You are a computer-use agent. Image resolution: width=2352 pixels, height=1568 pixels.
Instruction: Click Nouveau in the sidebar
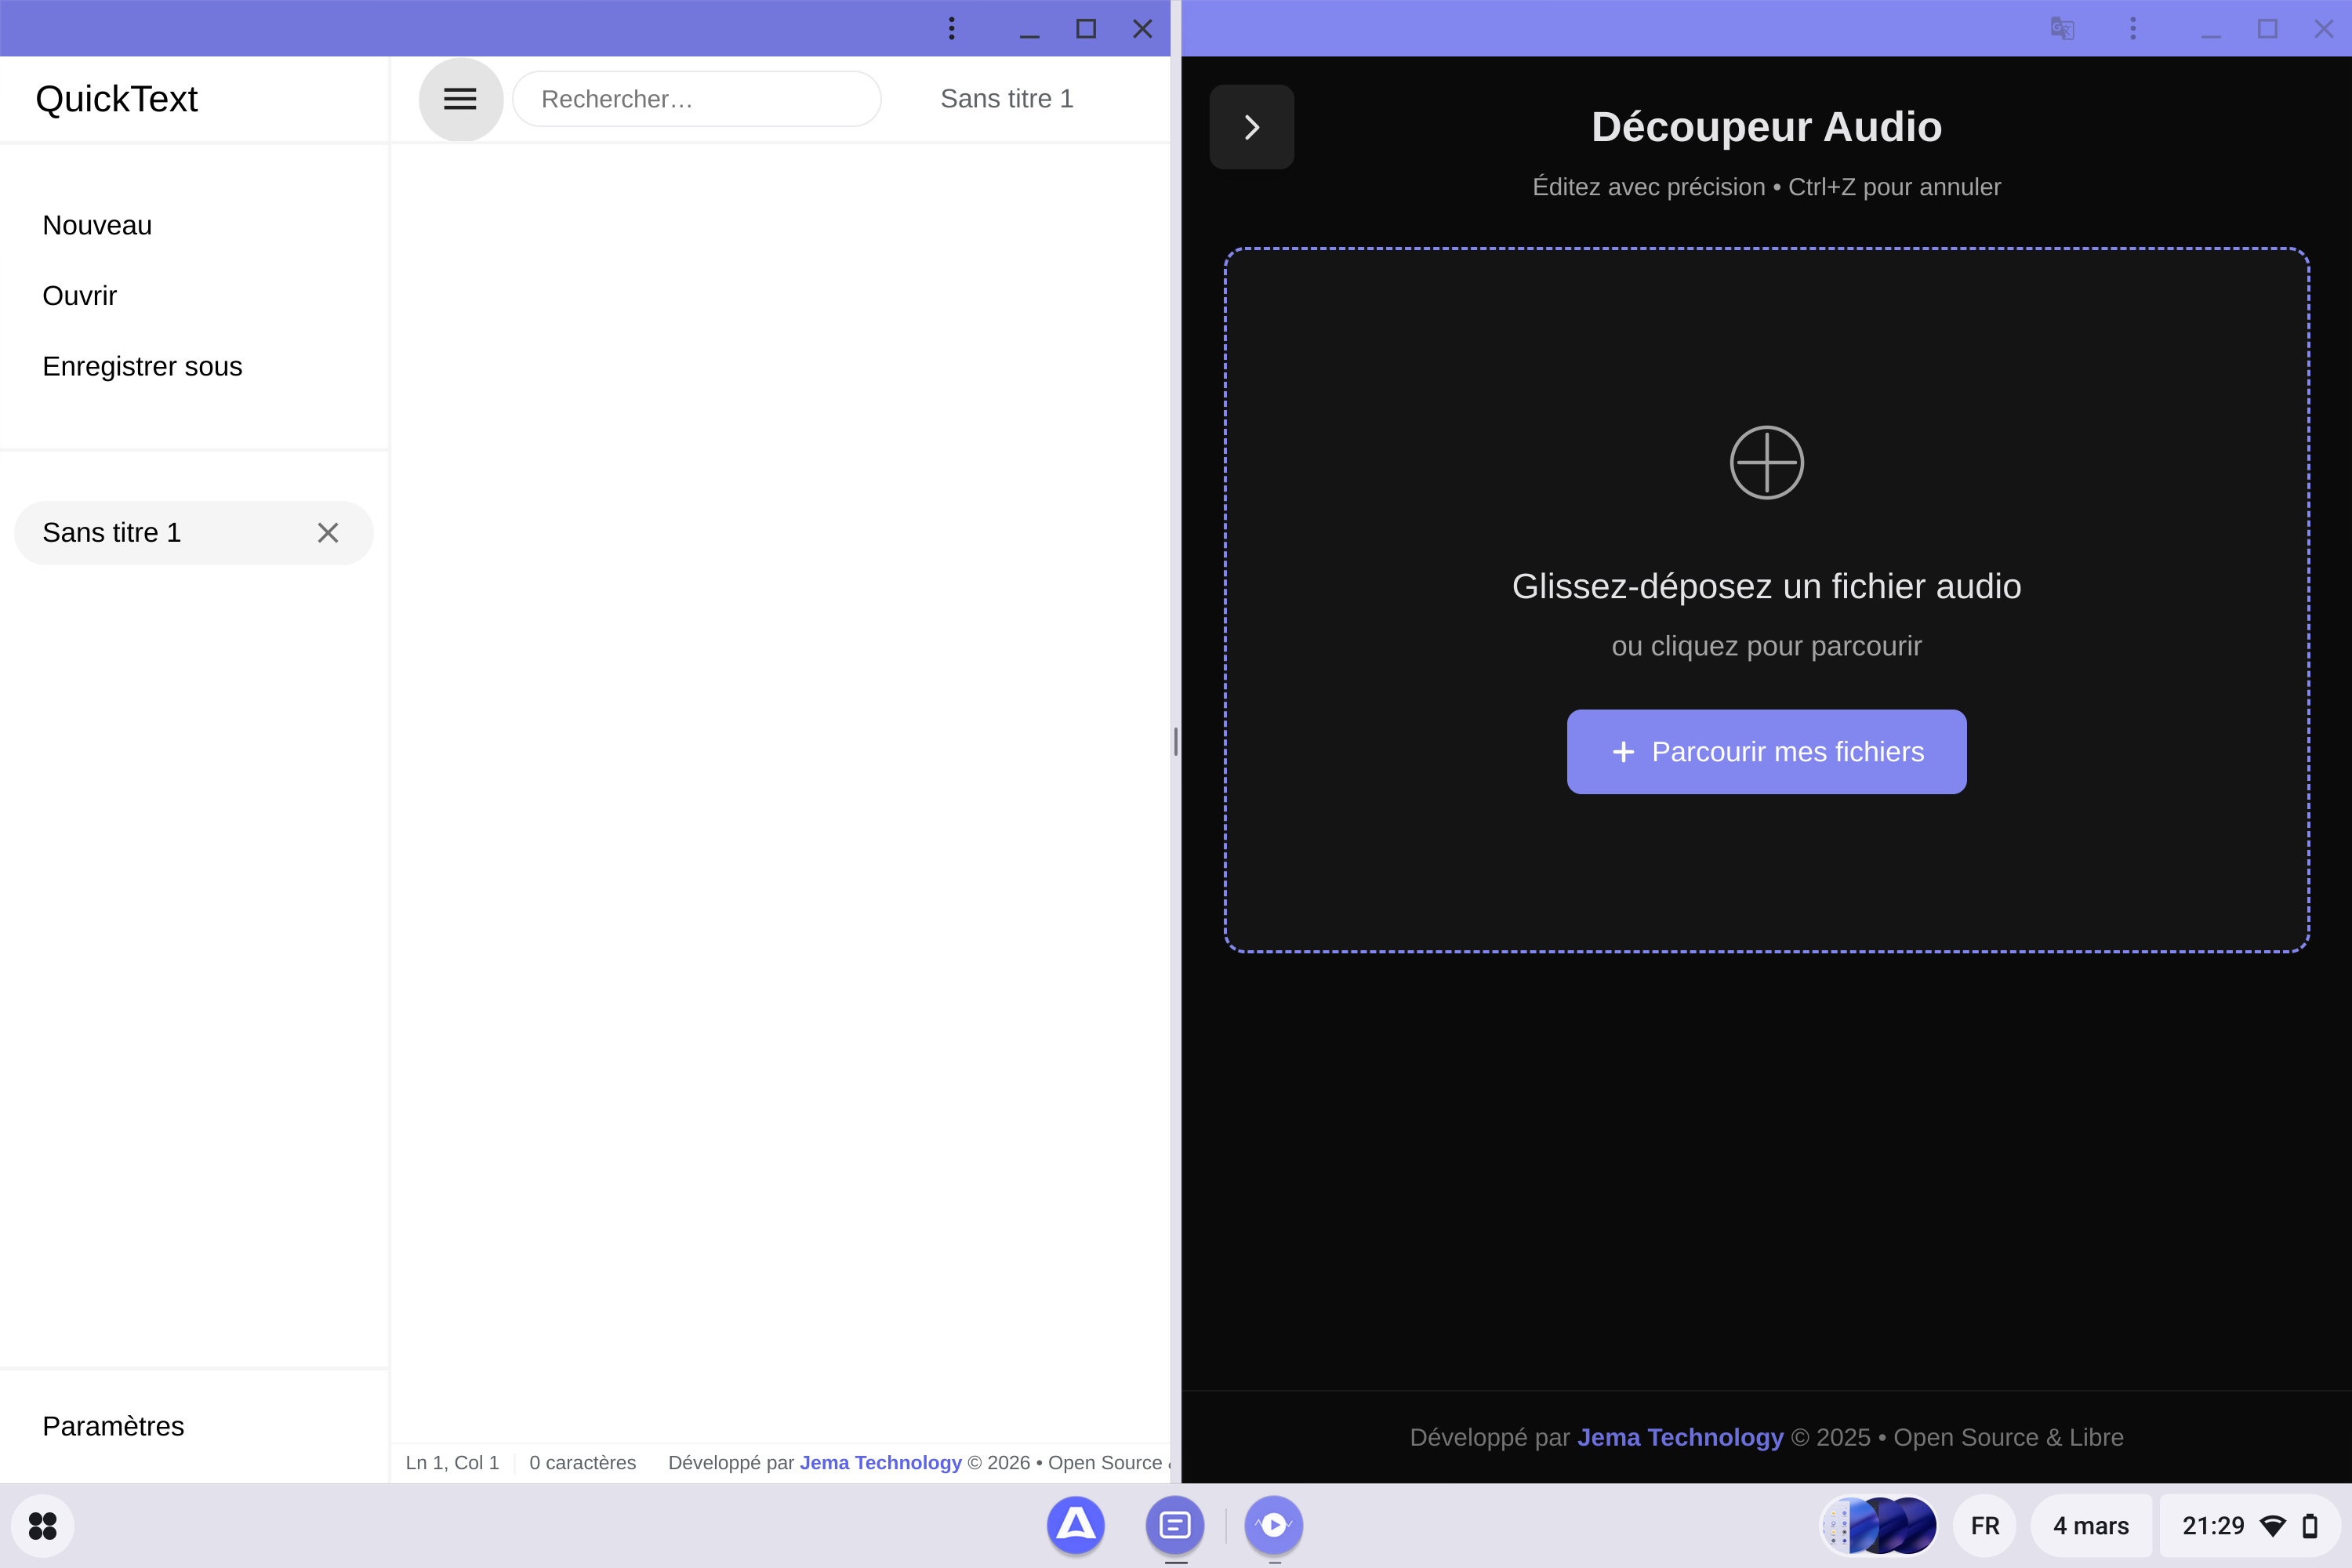(x=97, y=225)
